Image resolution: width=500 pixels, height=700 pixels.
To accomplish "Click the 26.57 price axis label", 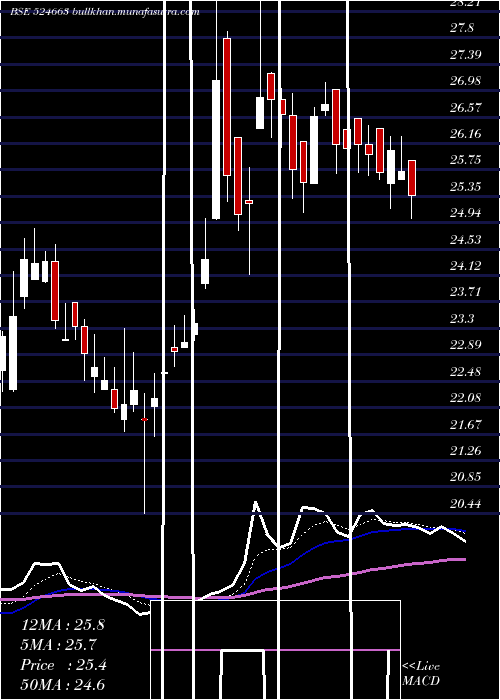I will pyautogui.click(x=465, y=108).
